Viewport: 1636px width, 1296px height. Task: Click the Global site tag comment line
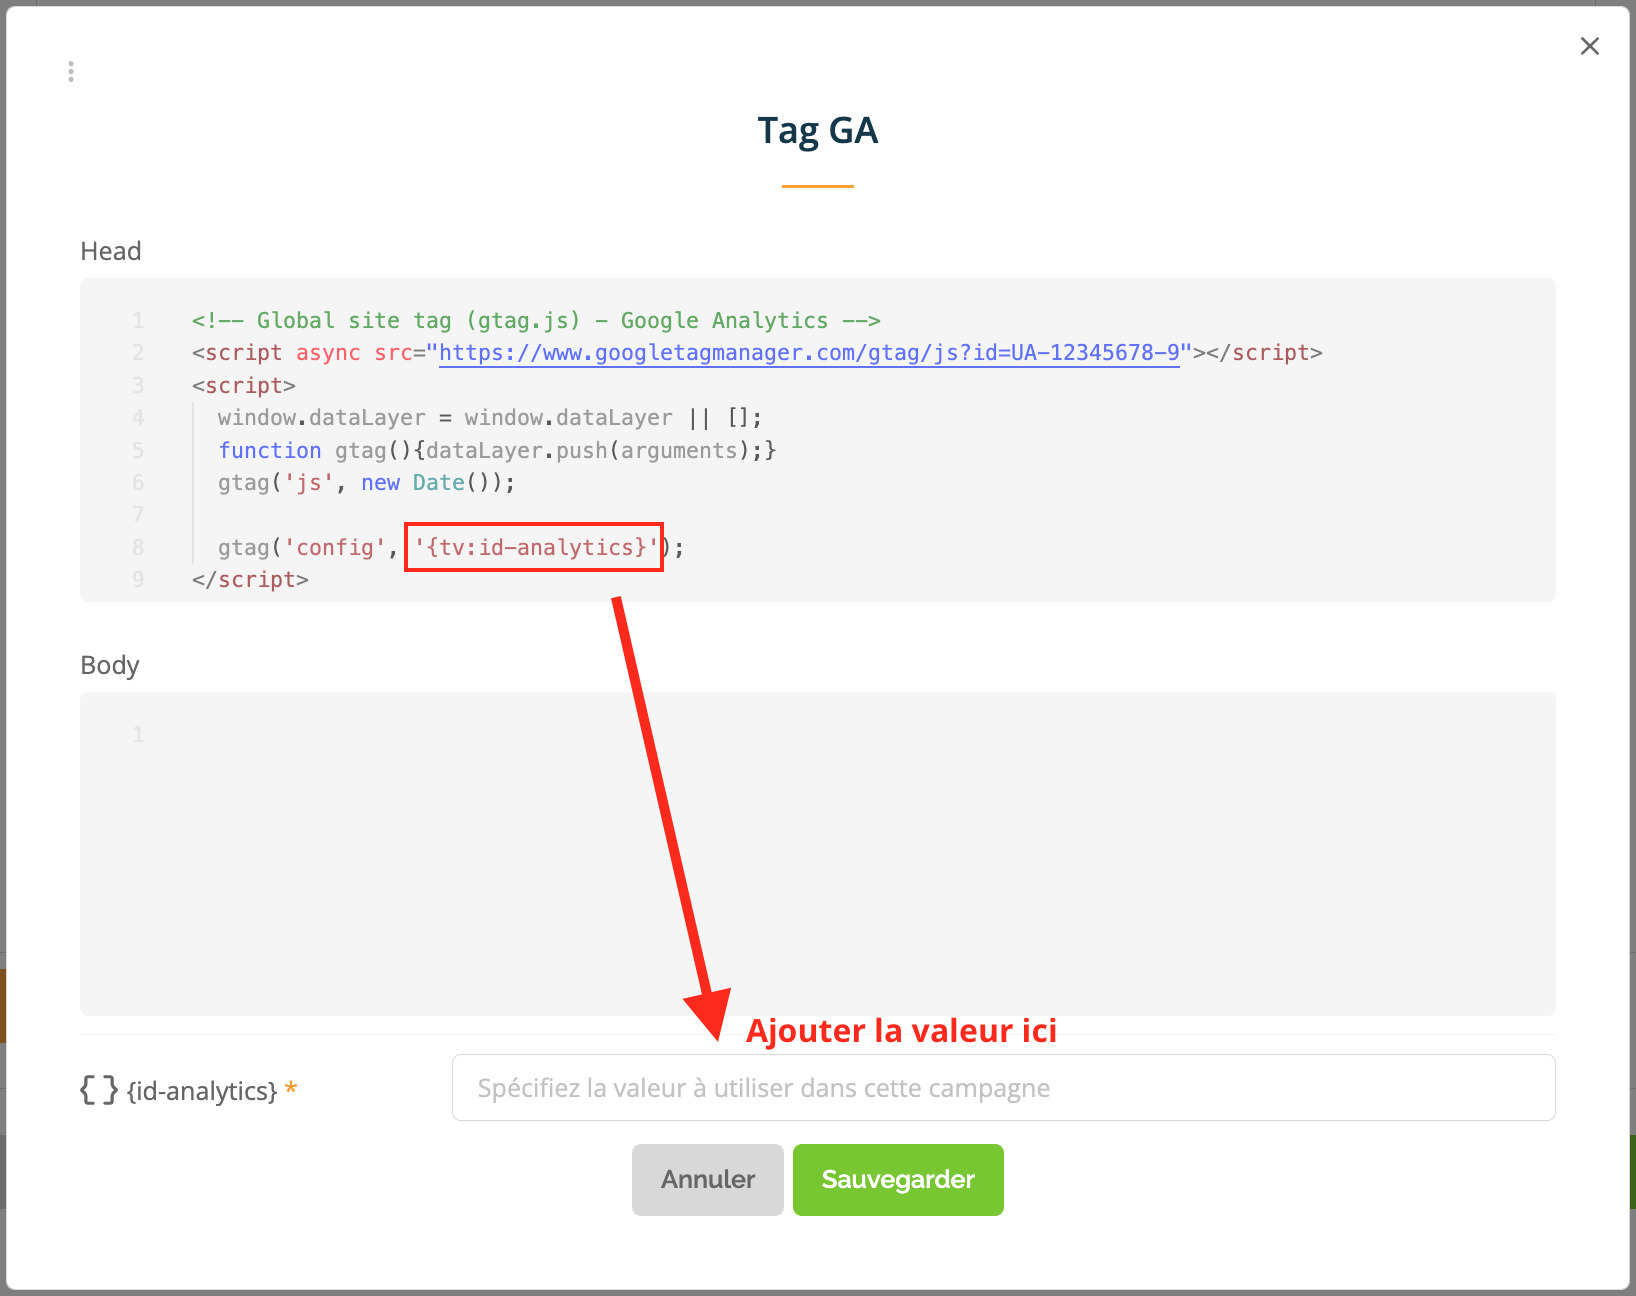coord(536,321)
